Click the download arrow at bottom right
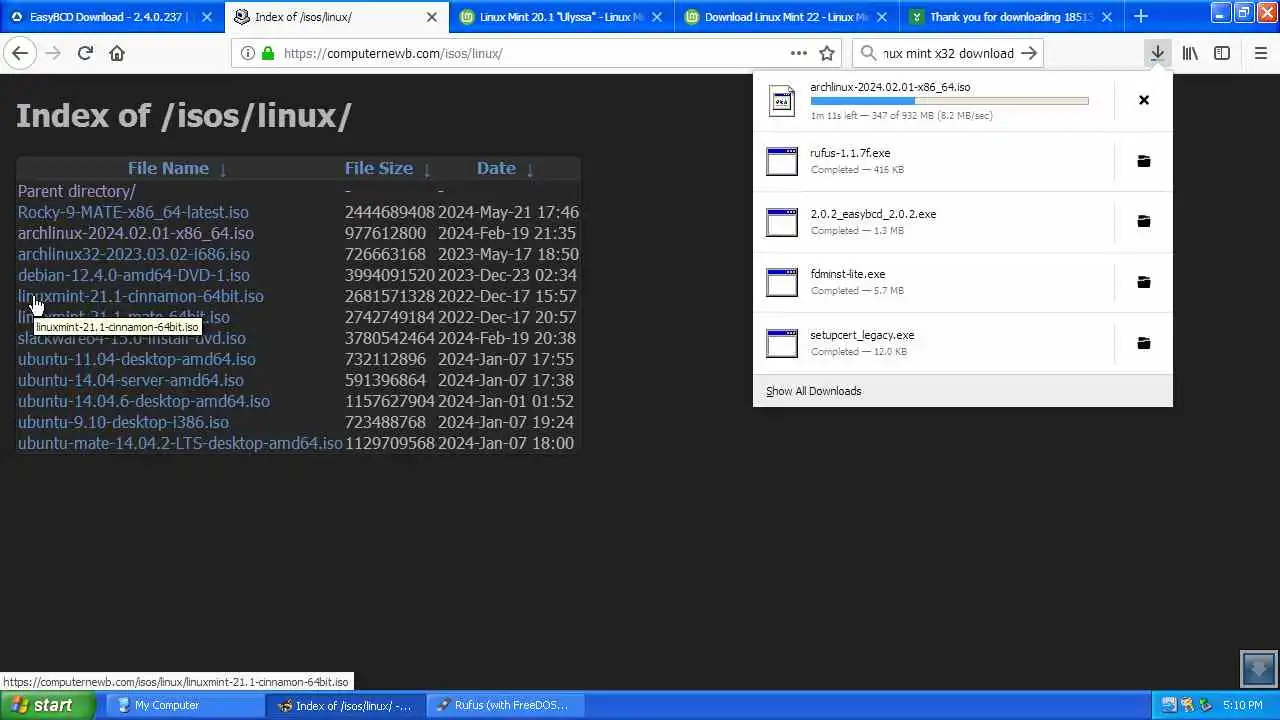 [x=1259, y=668]
